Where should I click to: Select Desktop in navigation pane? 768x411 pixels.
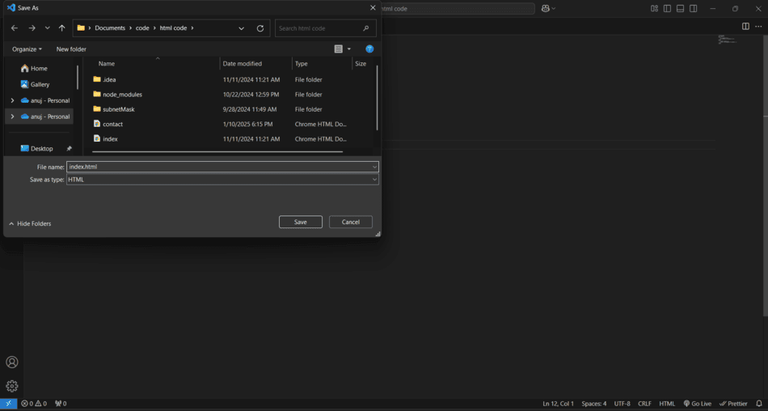click(x=37, y=148)
